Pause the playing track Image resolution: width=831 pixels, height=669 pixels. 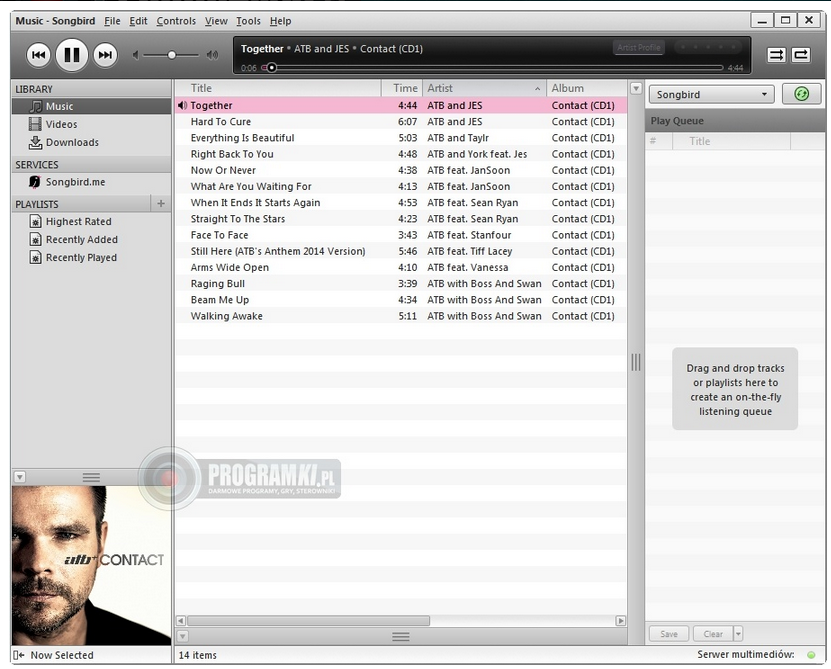[72, 55]
